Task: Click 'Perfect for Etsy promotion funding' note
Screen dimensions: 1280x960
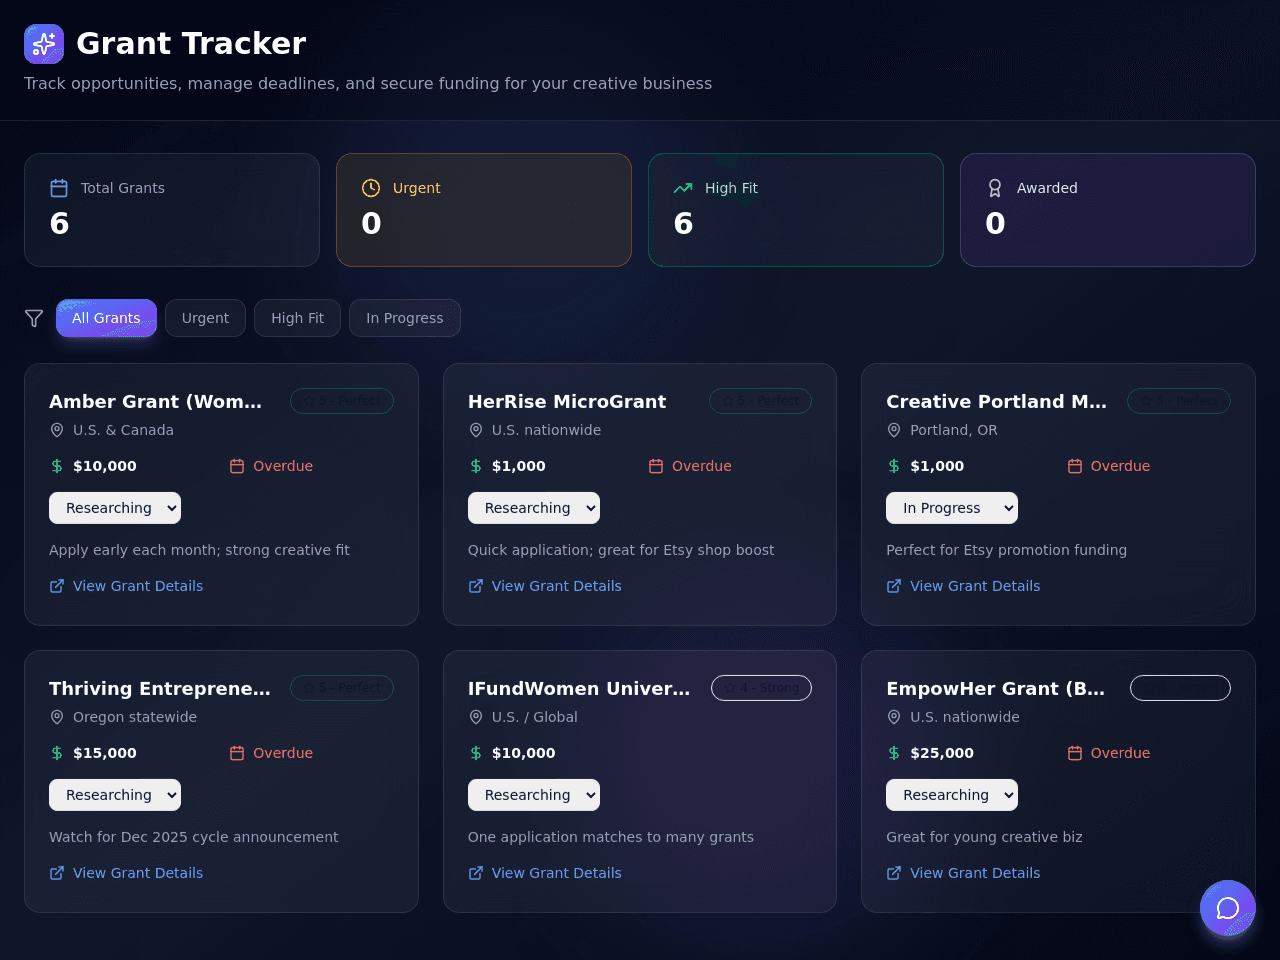Action: tap(1007, 550)
